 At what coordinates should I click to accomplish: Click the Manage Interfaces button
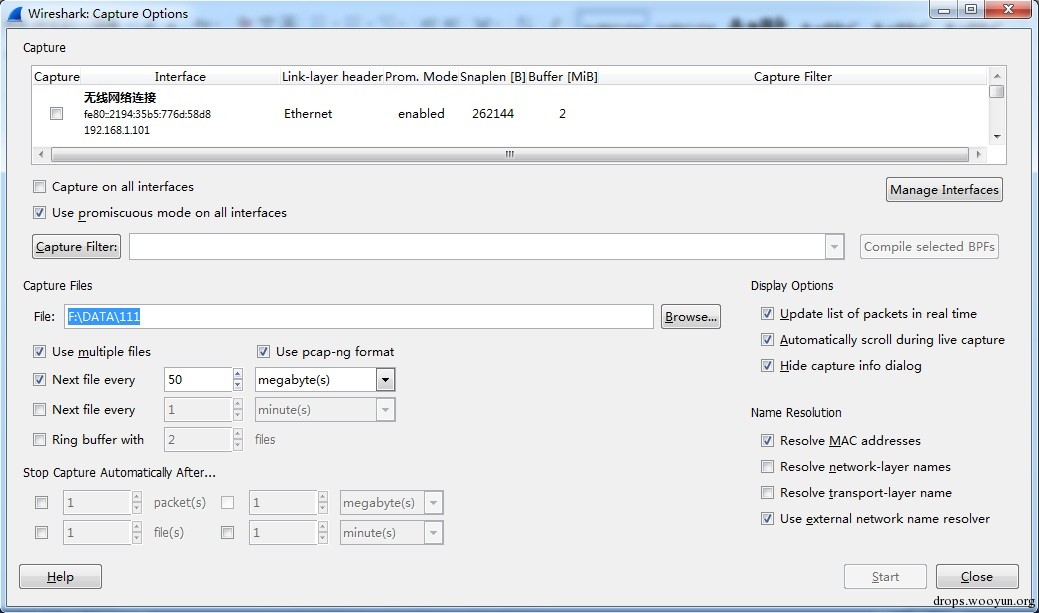coord(943,190)
